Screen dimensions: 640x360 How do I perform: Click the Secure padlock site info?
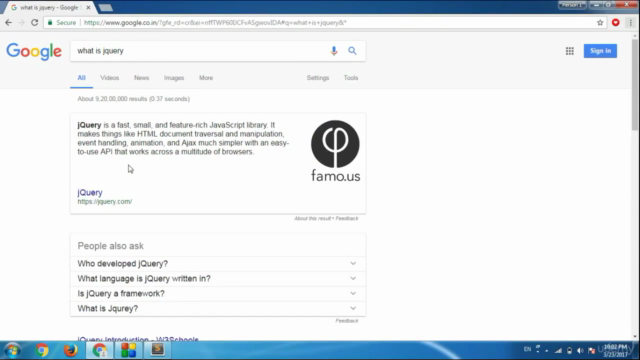62,22
